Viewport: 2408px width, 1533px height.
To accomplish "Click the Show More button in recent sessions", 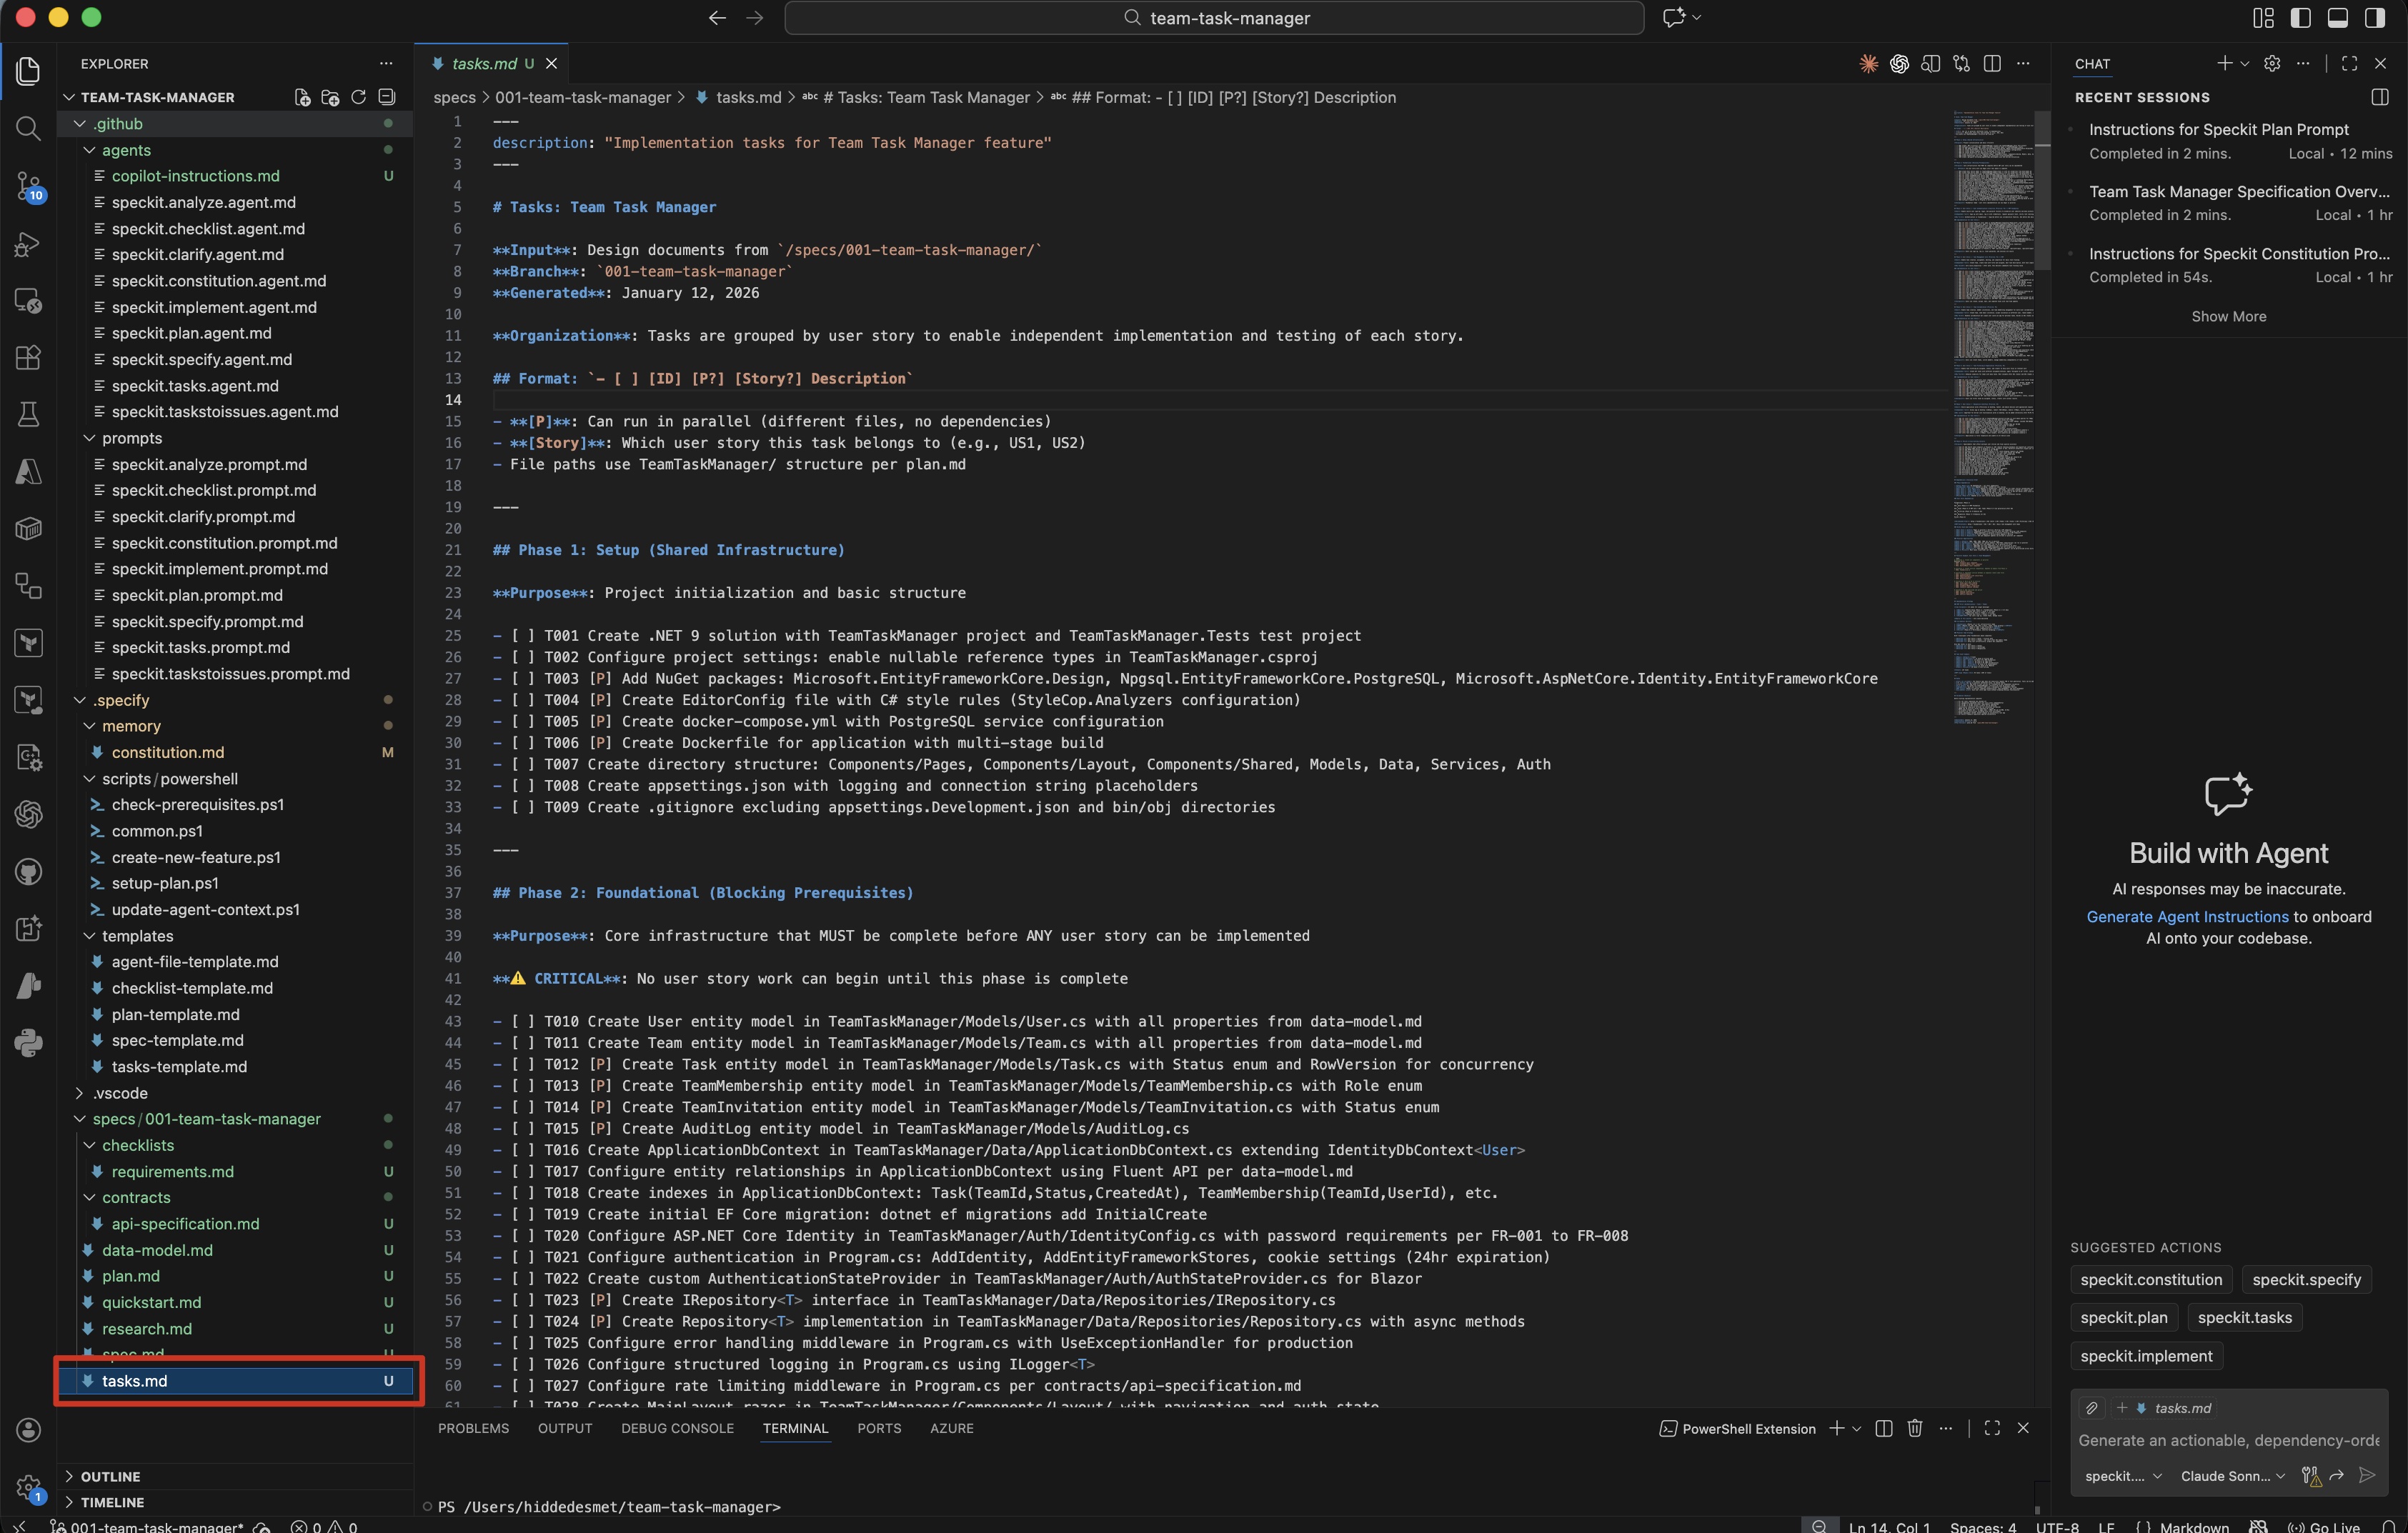I will [x=2229, y=315].
